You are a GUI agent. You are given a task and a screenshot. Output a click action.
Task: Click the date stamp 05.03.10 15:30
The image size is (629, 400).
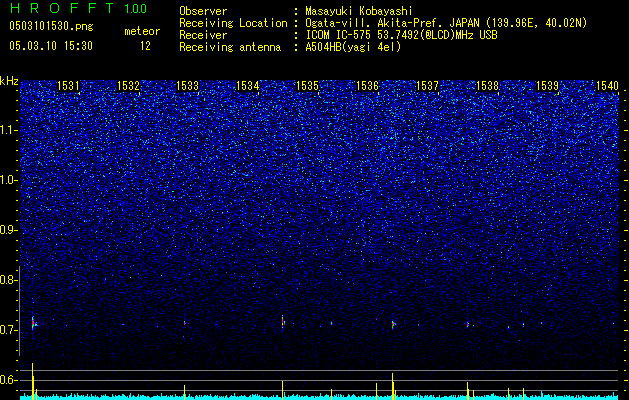(51, 46)
